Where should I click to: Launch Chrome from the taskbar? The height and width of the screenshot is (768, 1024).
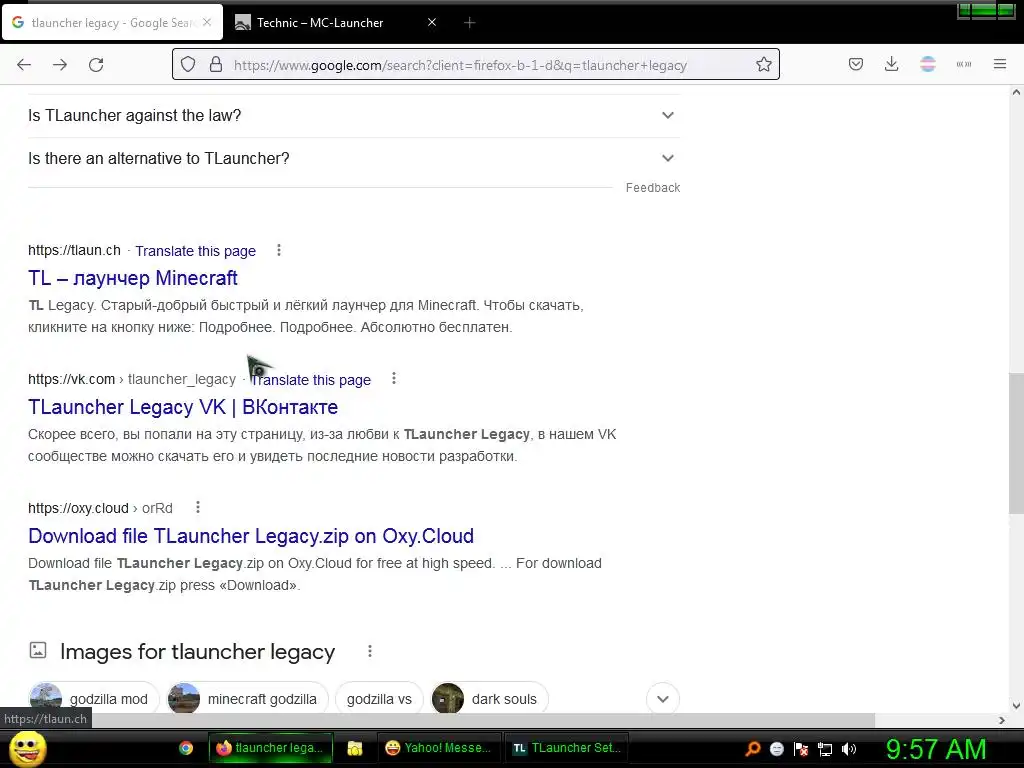pyautogui.click(x=186, y=748)
